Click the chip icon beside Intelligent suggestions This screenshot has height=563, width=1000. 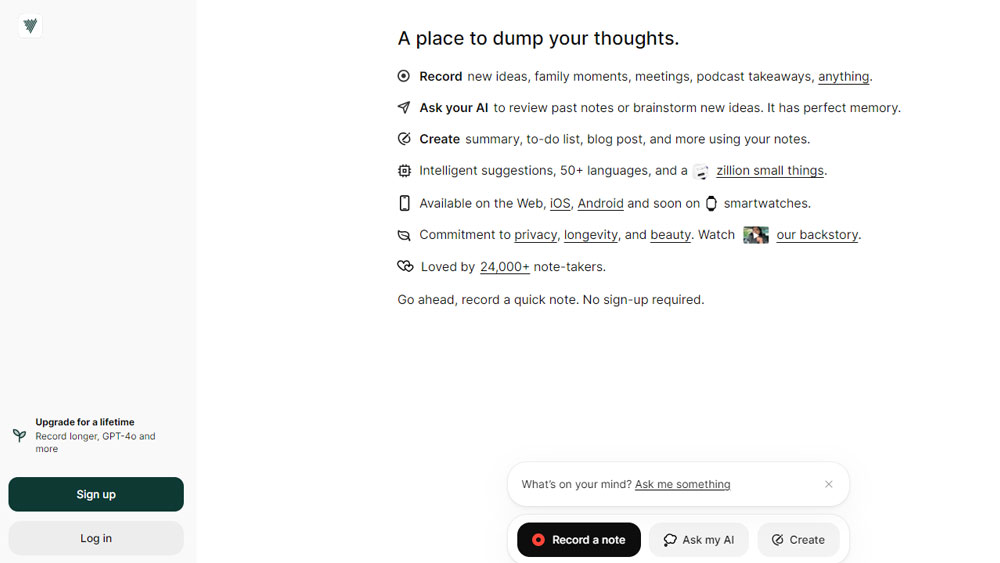pyautogui.click(x=404, y=171)
